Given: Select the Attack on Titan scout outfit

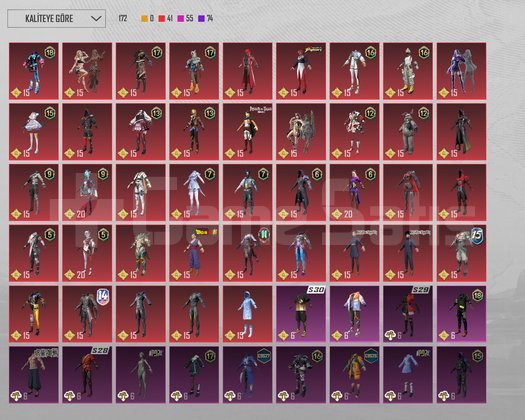Looking at the screenshot, I should click(247, 132).
